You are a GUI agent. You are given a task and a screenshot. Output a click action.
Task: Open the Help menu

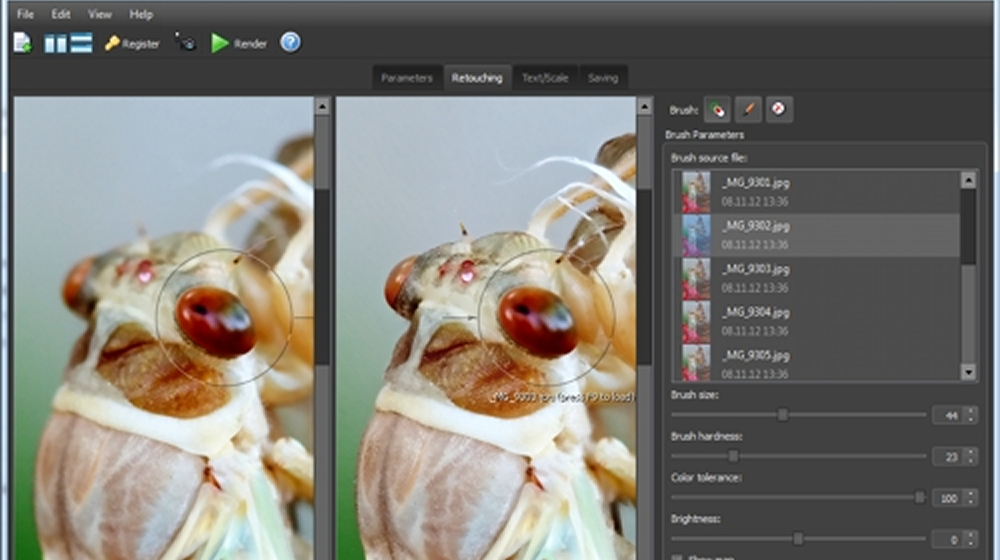(141, 14)
